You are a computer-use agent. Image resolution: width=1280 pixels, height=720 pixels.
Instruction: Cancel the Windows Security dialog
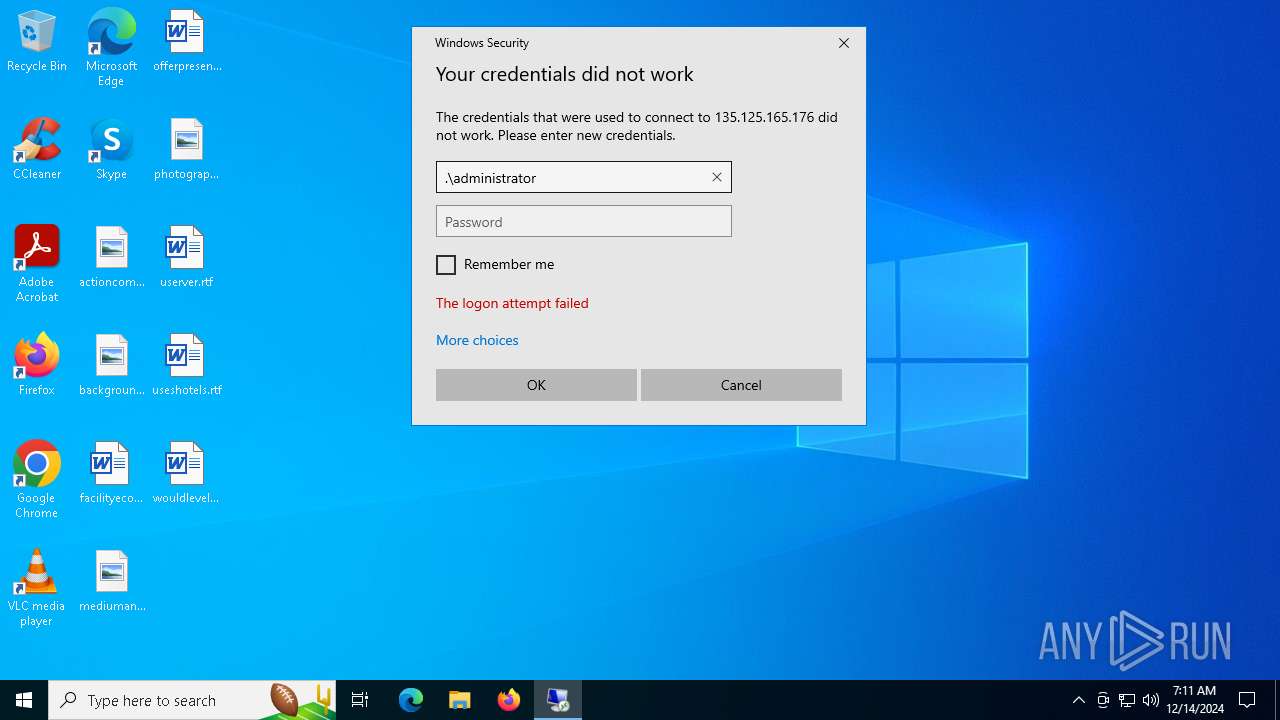[741, 385]
